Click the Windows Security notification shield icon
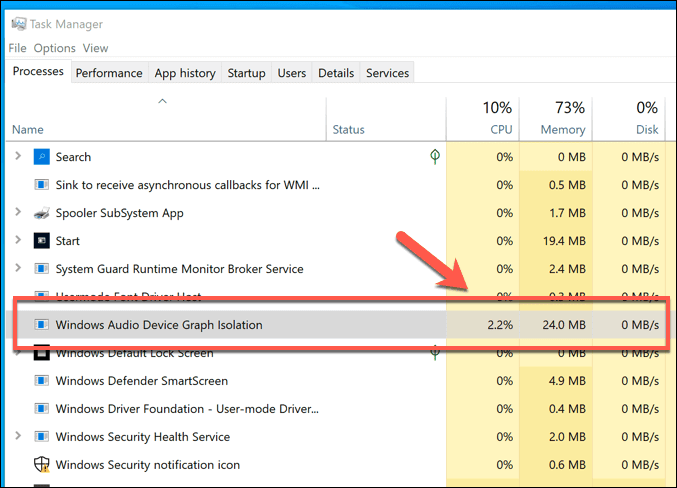 coord(42,465)
